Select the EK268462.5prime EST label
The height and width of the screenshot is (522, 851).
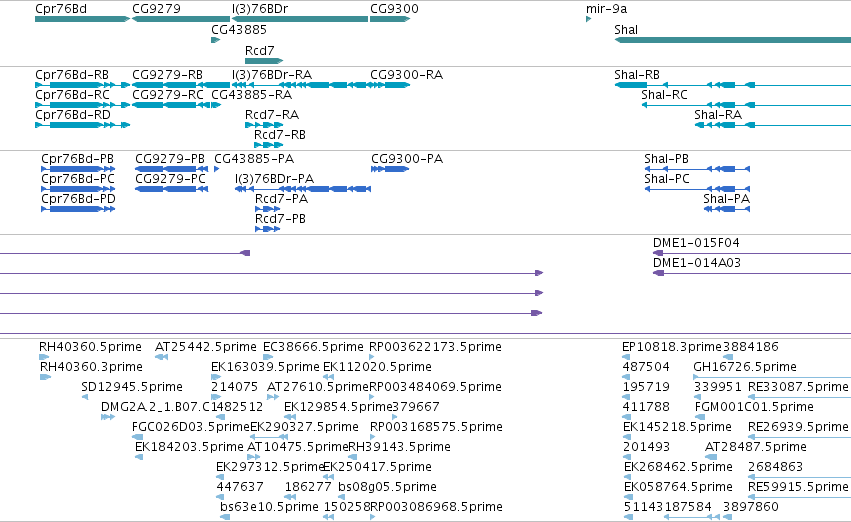pyautogui.click(x=678, y=467)
